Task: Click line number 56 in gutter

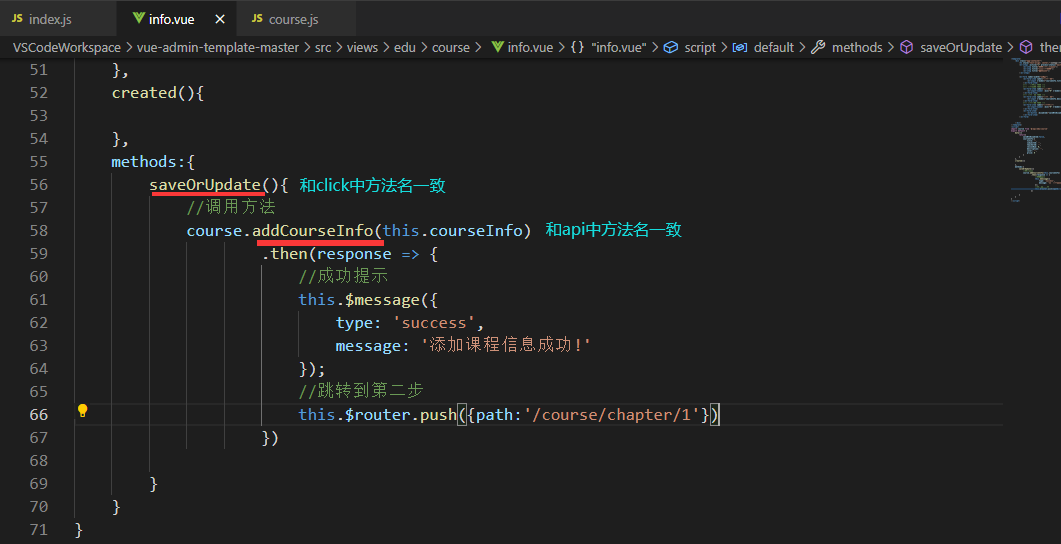Action: (x=39, y=185)
